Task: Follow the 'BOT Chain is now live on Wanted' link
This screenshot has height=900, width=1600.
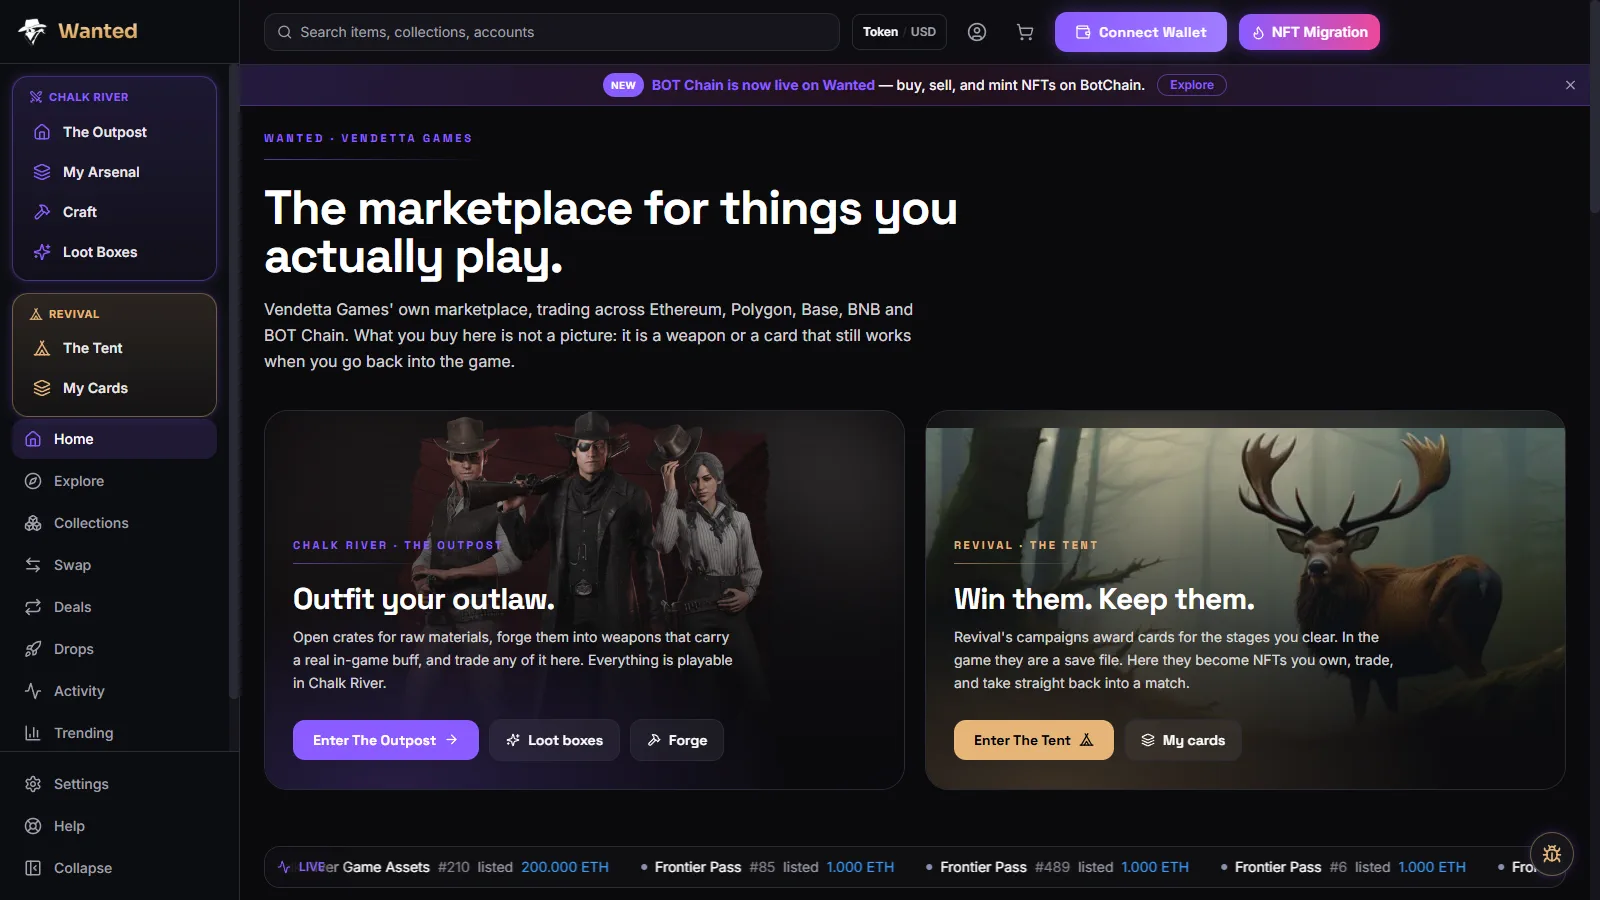Action: tap(763, 85)
